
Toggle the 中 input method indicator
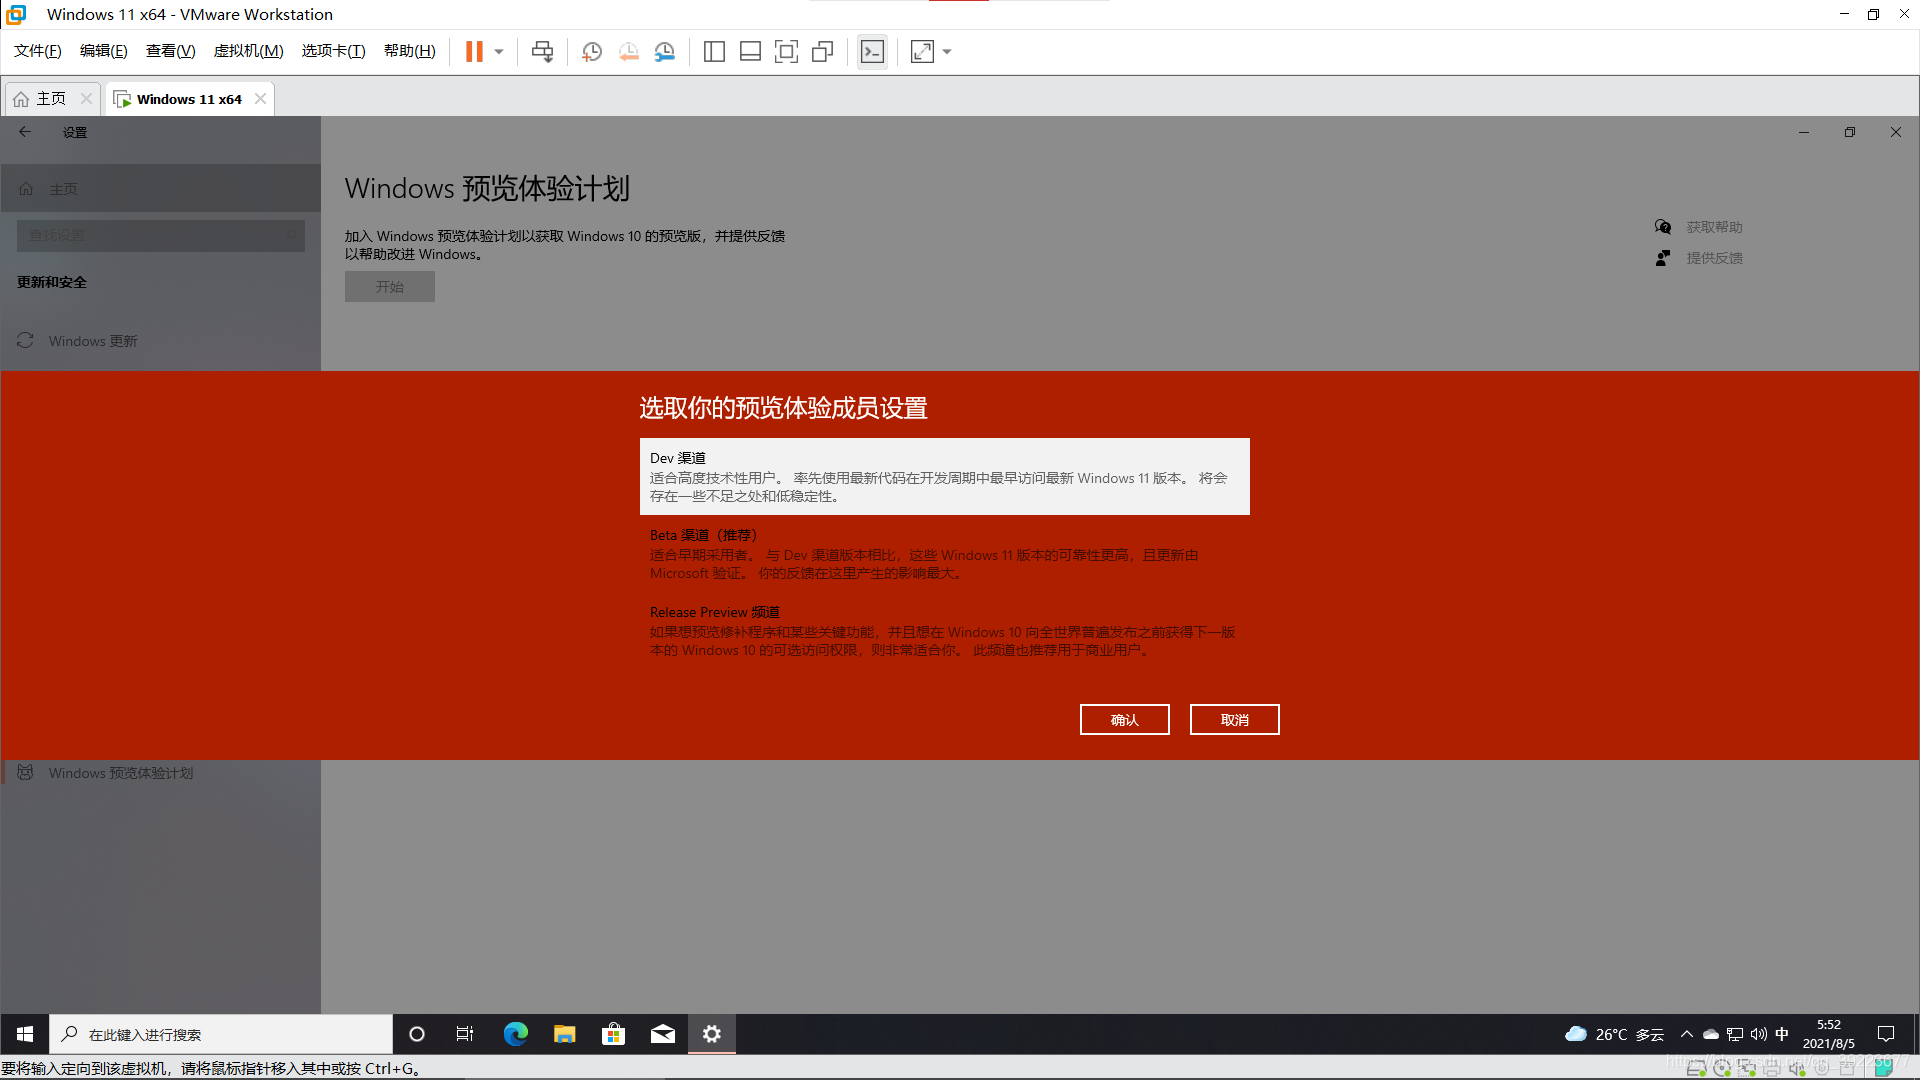pyautogui.click(x=1782, y=1034)
